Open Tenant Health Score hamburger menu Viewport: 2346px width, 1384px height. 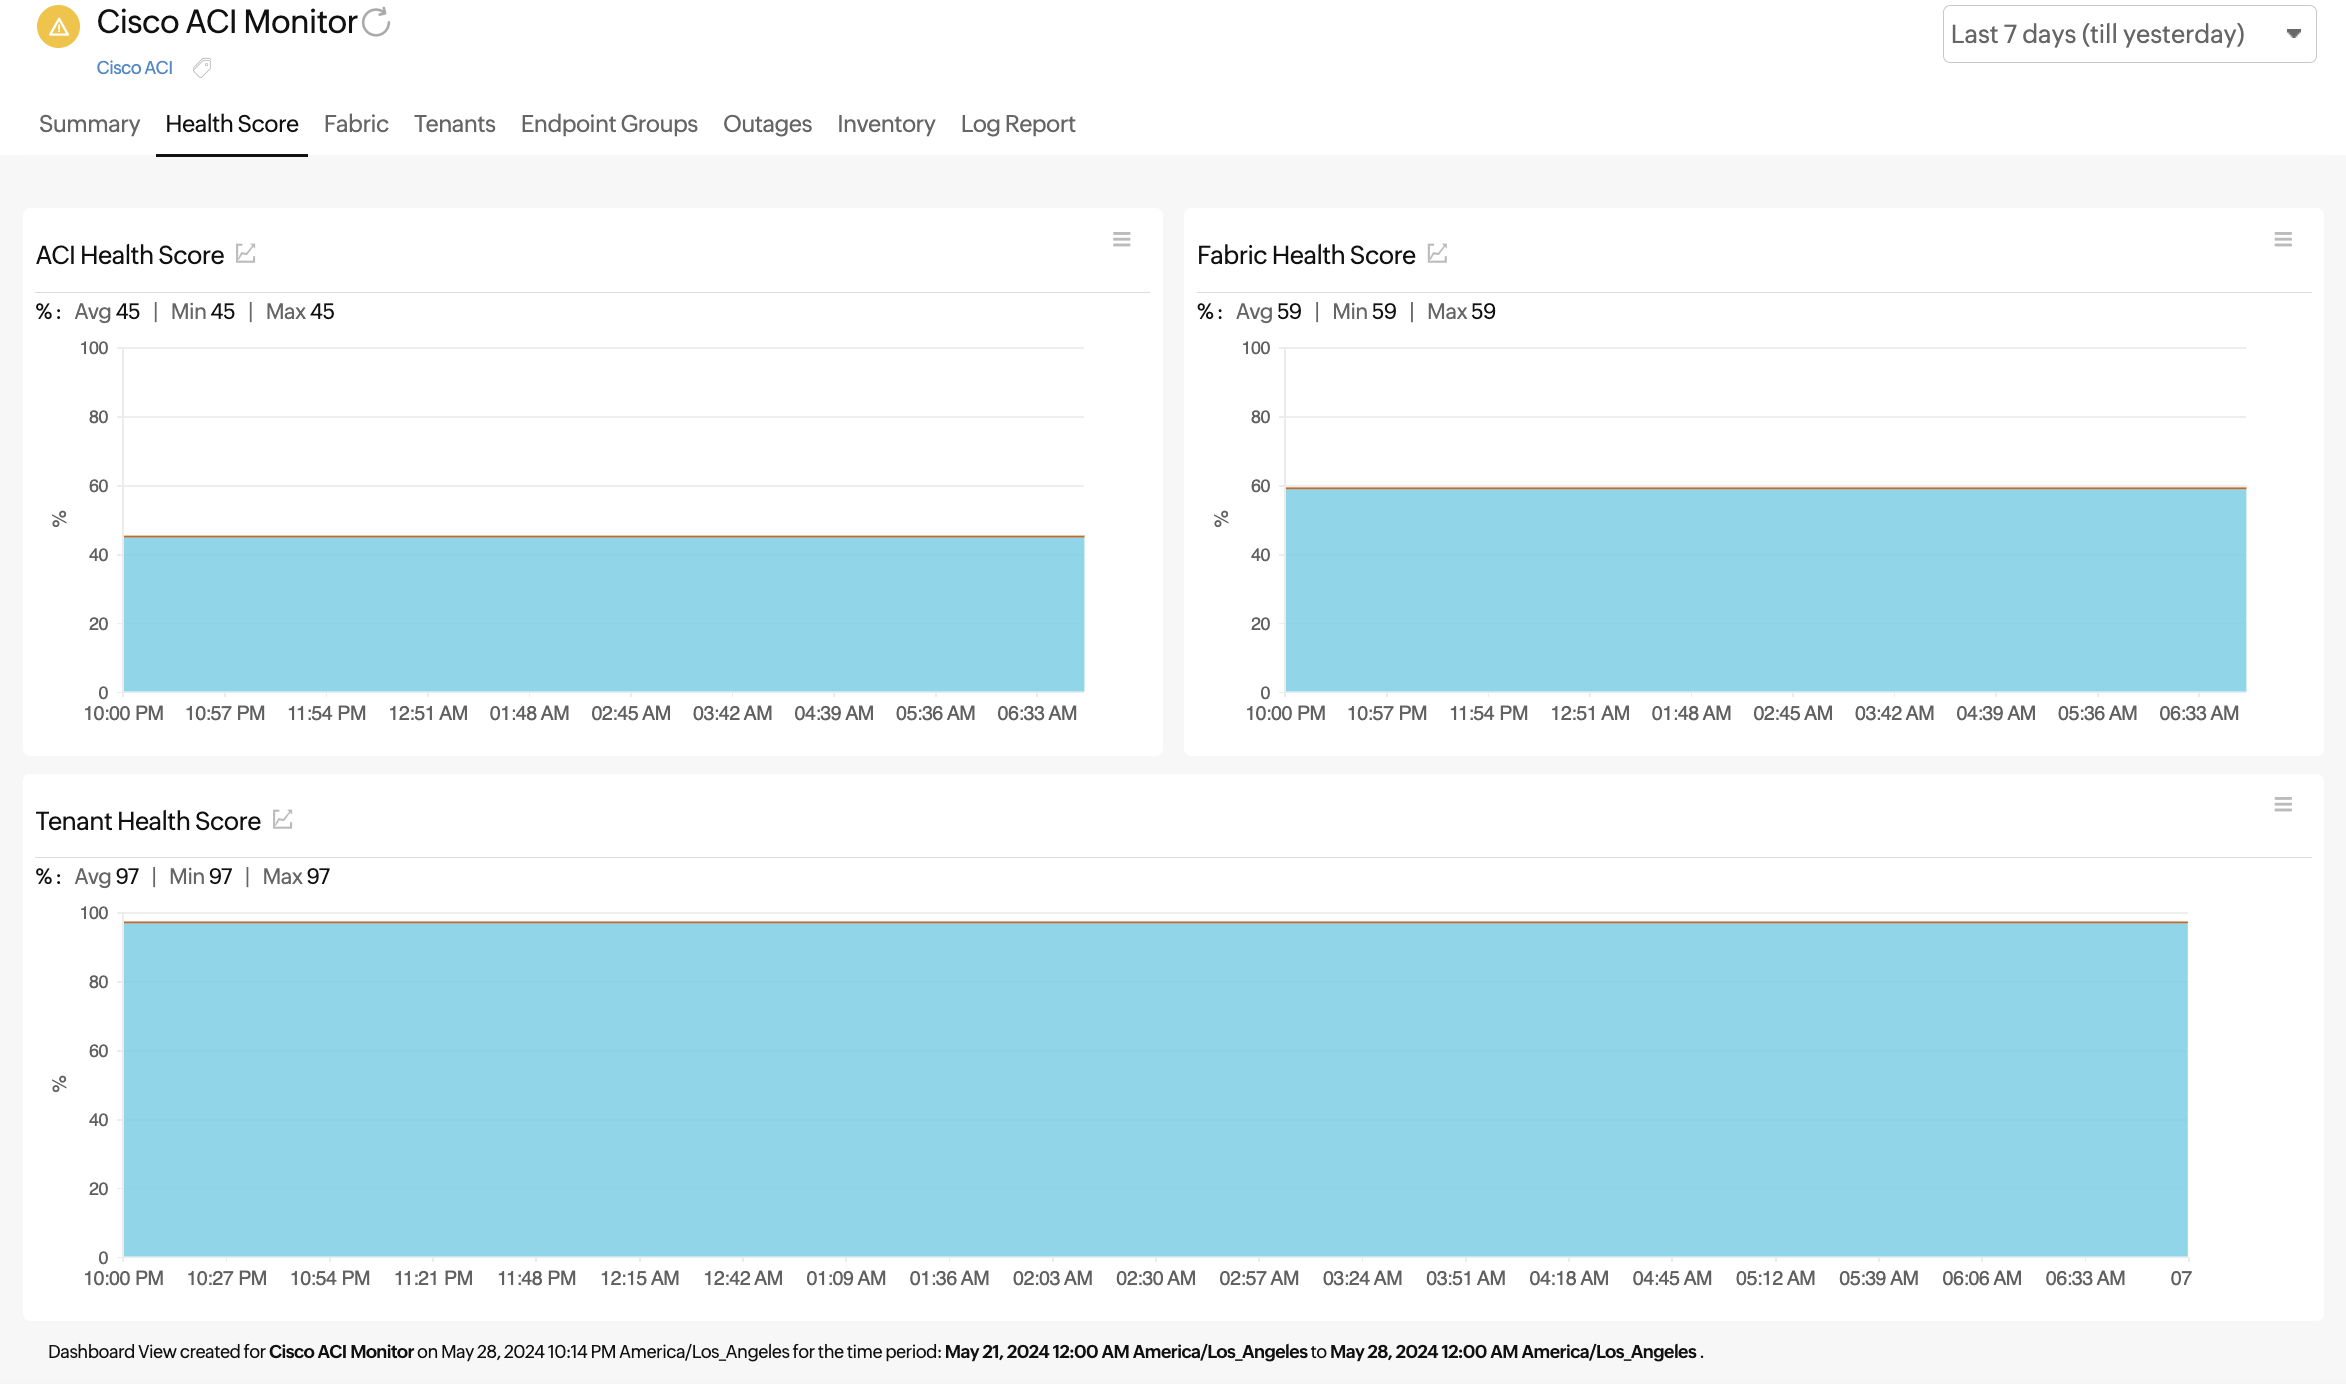2282,805
